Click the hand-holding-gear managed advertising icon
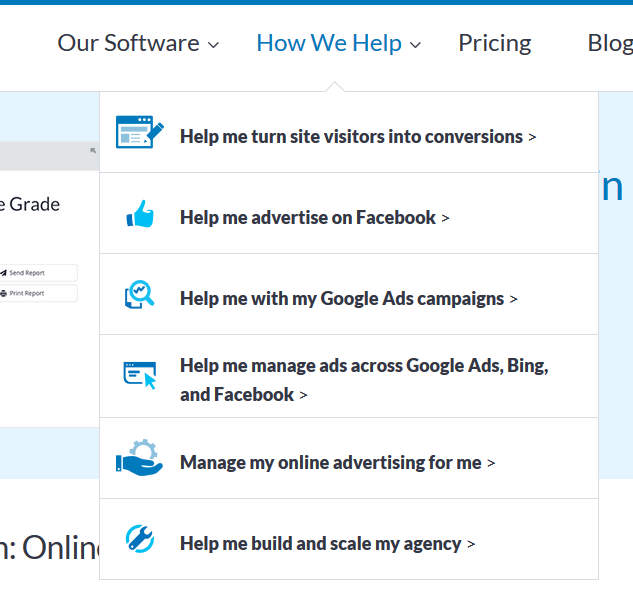The width and height of the screenshot is (633, 590). pos(139,458)
